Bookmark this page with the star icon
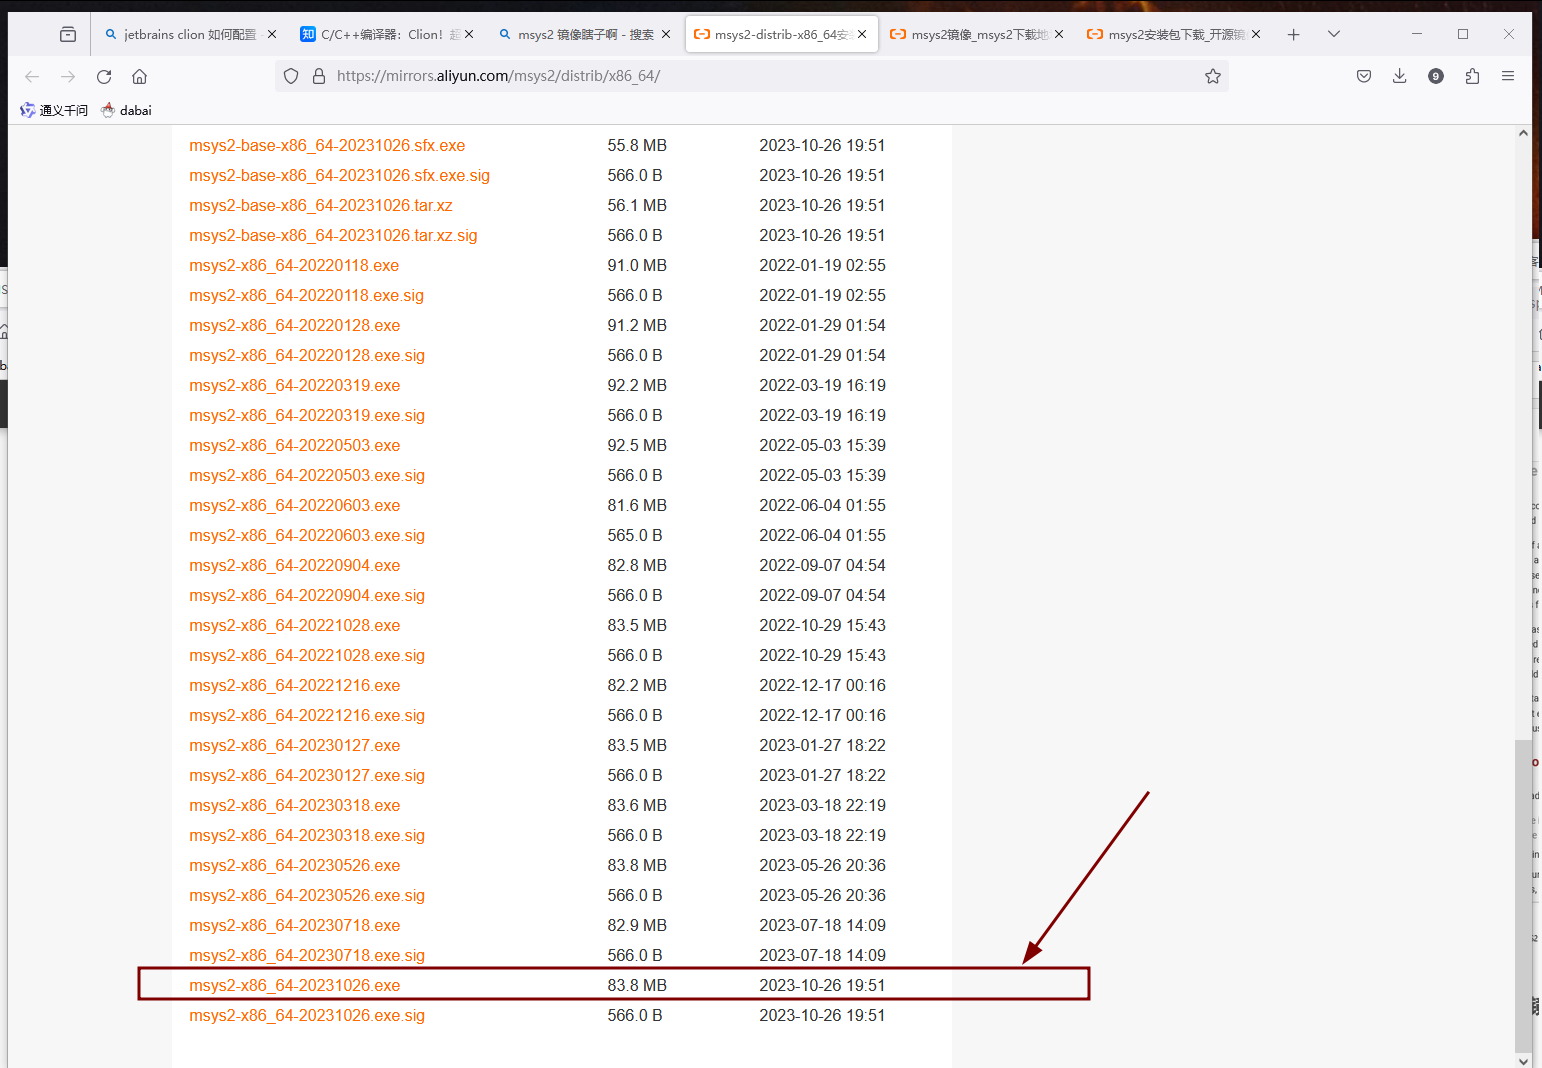Image resolution: width=1542 pixels, height=1068 pixels. 1213,75
